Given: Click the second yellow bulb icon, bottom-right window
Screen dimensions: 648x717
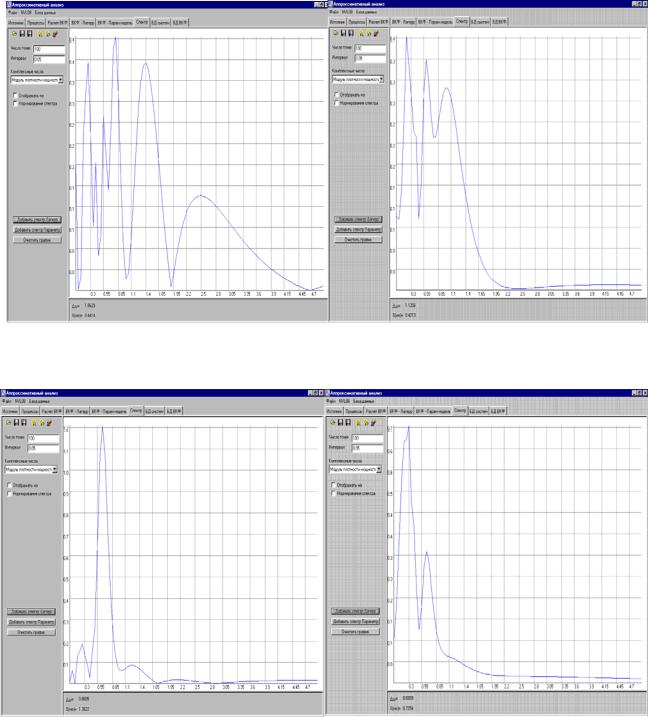Looking at the screenshot, I should tap(366, 422).
